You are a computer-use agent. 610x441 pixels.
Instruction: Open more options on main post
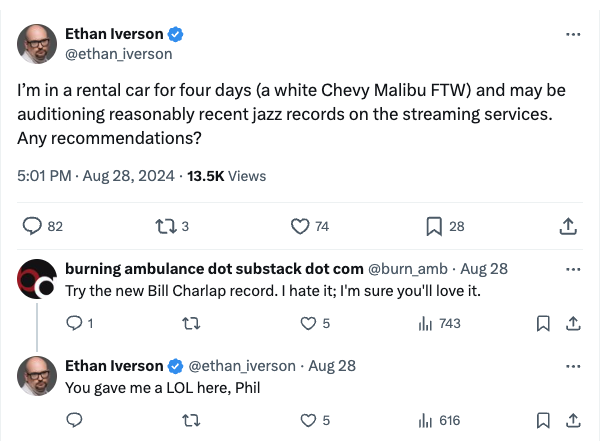tap(573, 34)
